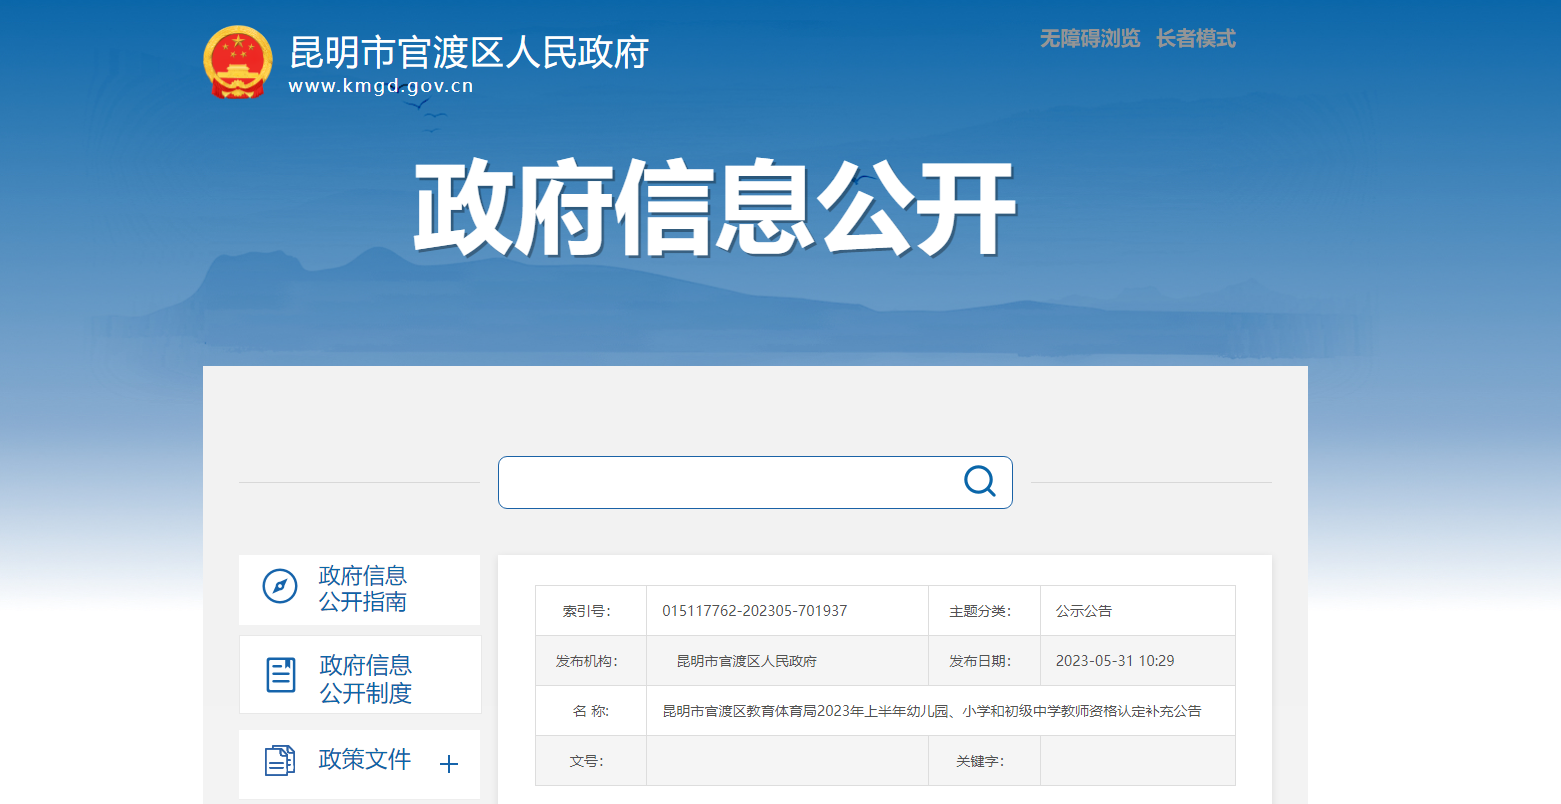
Task: Click the compass icon beside 政府信息公开指南
Action: (279, 587)
